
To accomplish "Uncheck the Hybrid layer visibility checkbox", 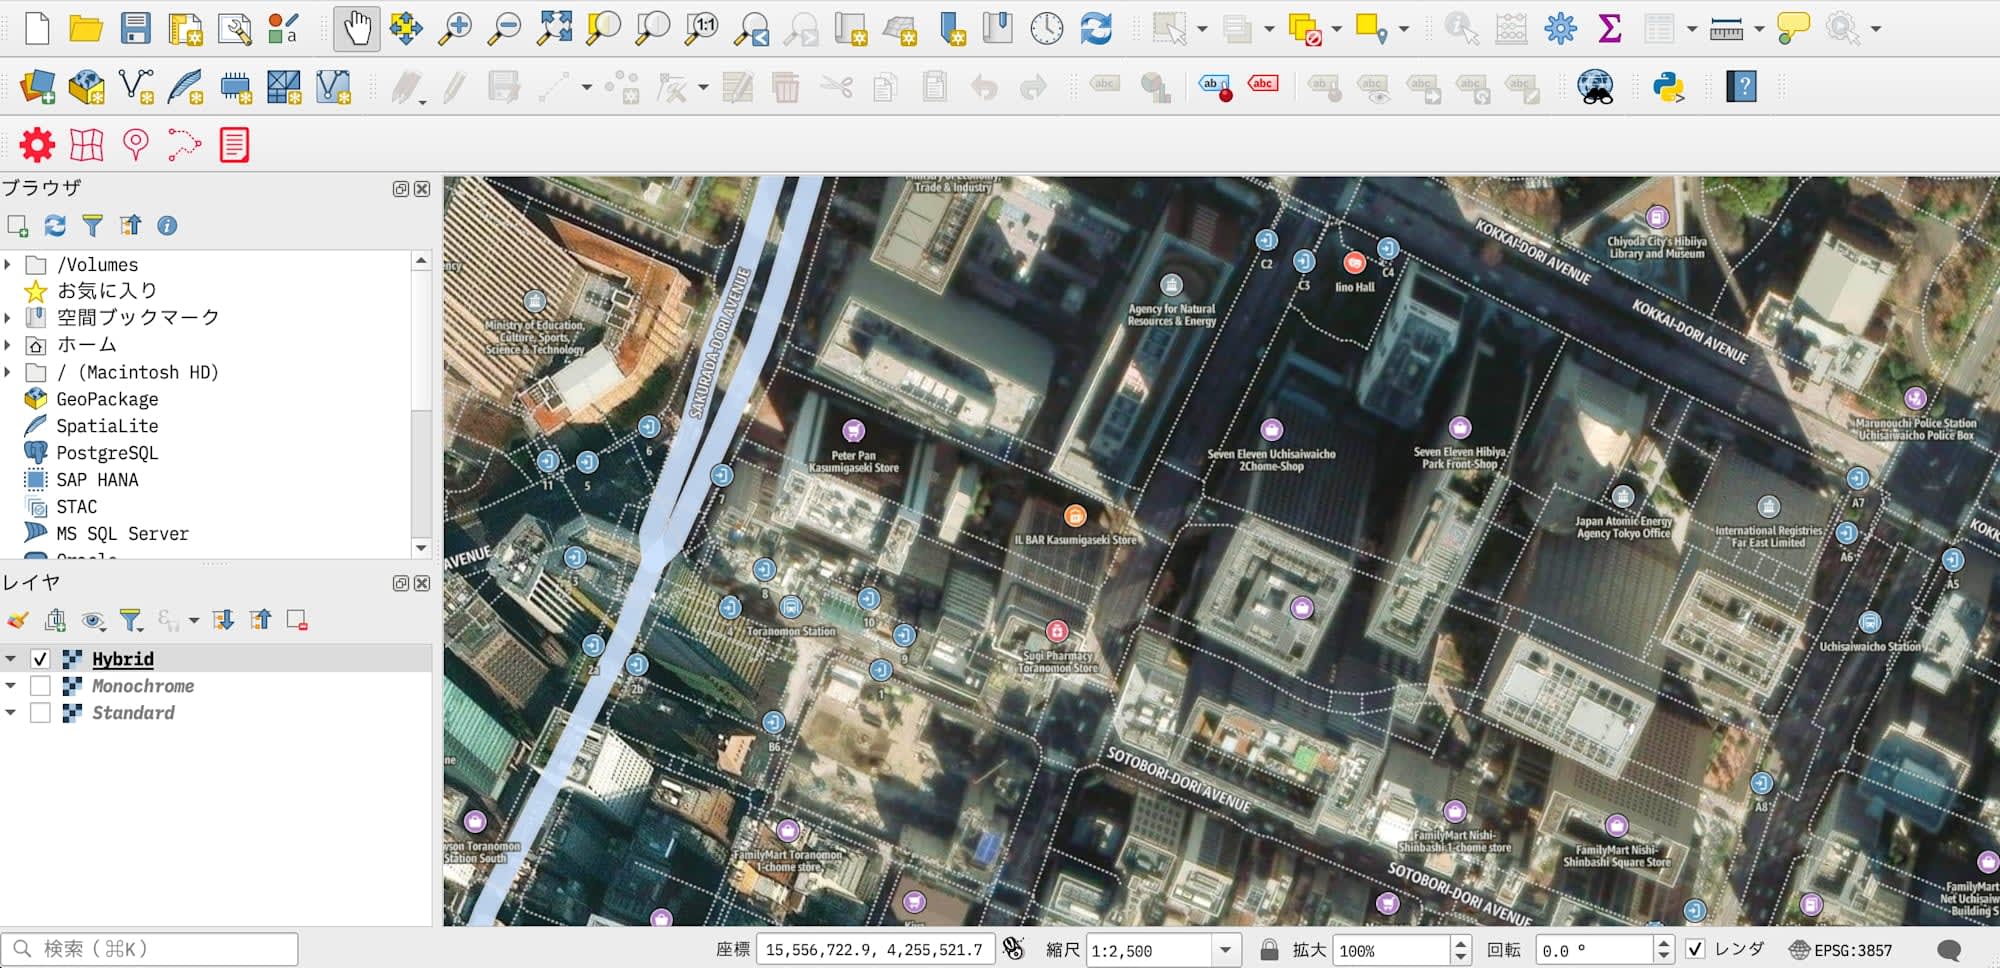I will [x=40, y=659].
